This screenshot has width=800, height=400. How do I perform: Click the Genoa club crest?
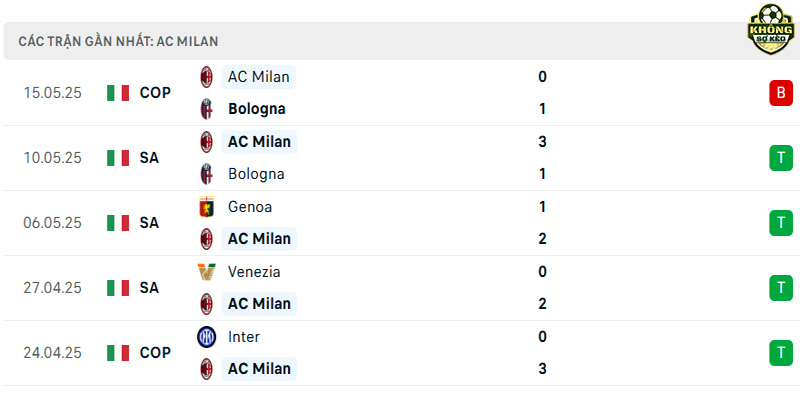[x=207, y=207]
